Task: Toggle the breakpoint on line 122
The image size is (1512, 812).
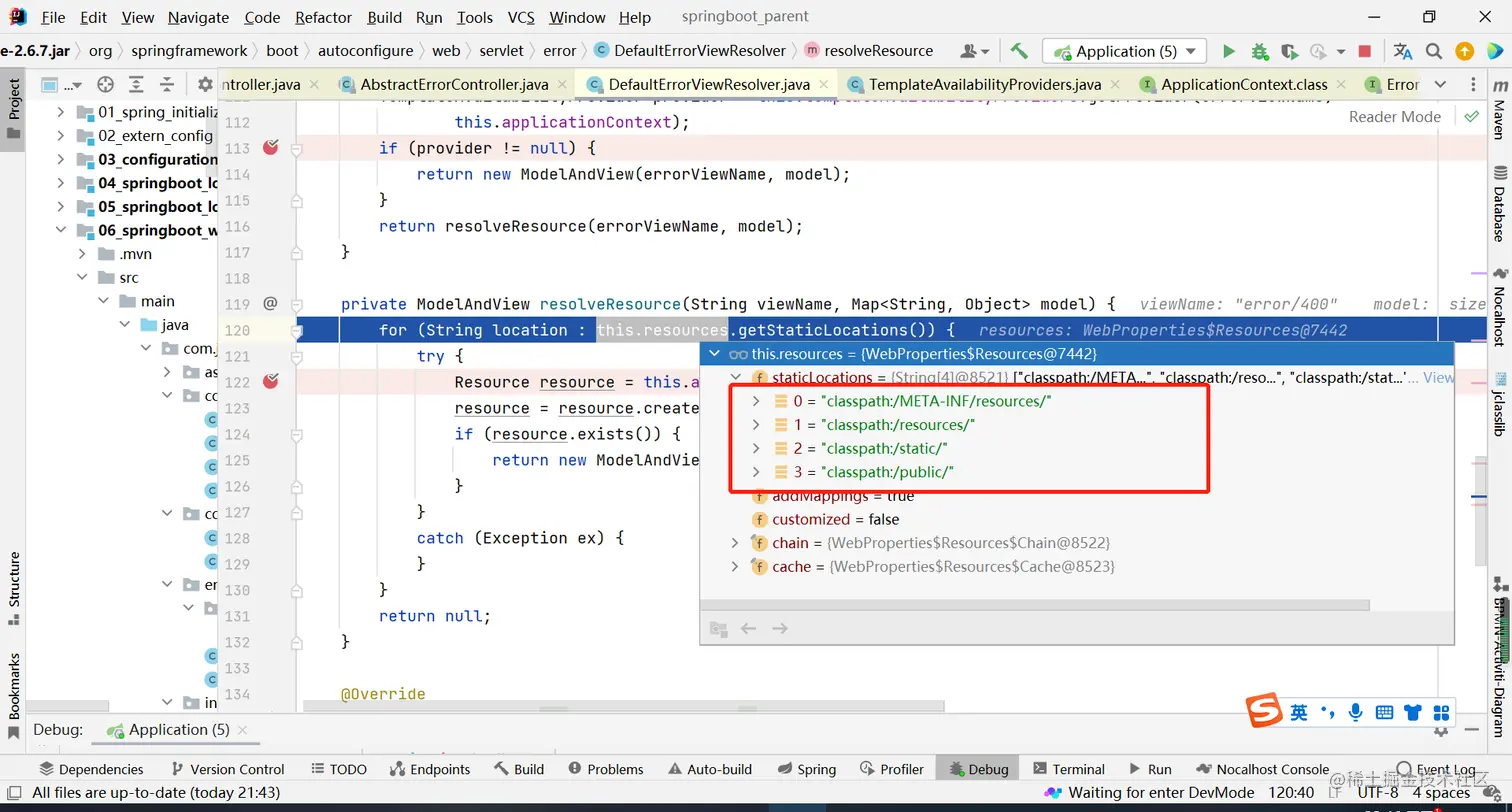Action: coord(270,381)
